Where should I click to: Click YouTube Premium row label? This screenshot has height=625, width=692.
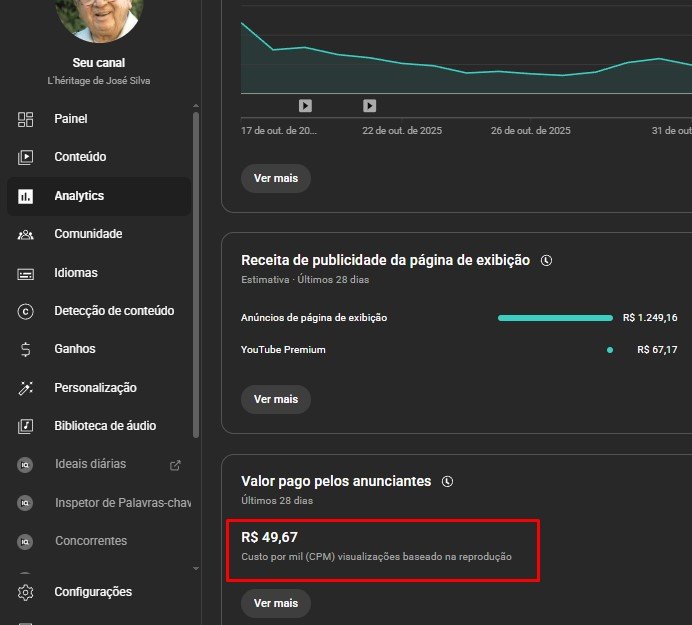point(283,350)
